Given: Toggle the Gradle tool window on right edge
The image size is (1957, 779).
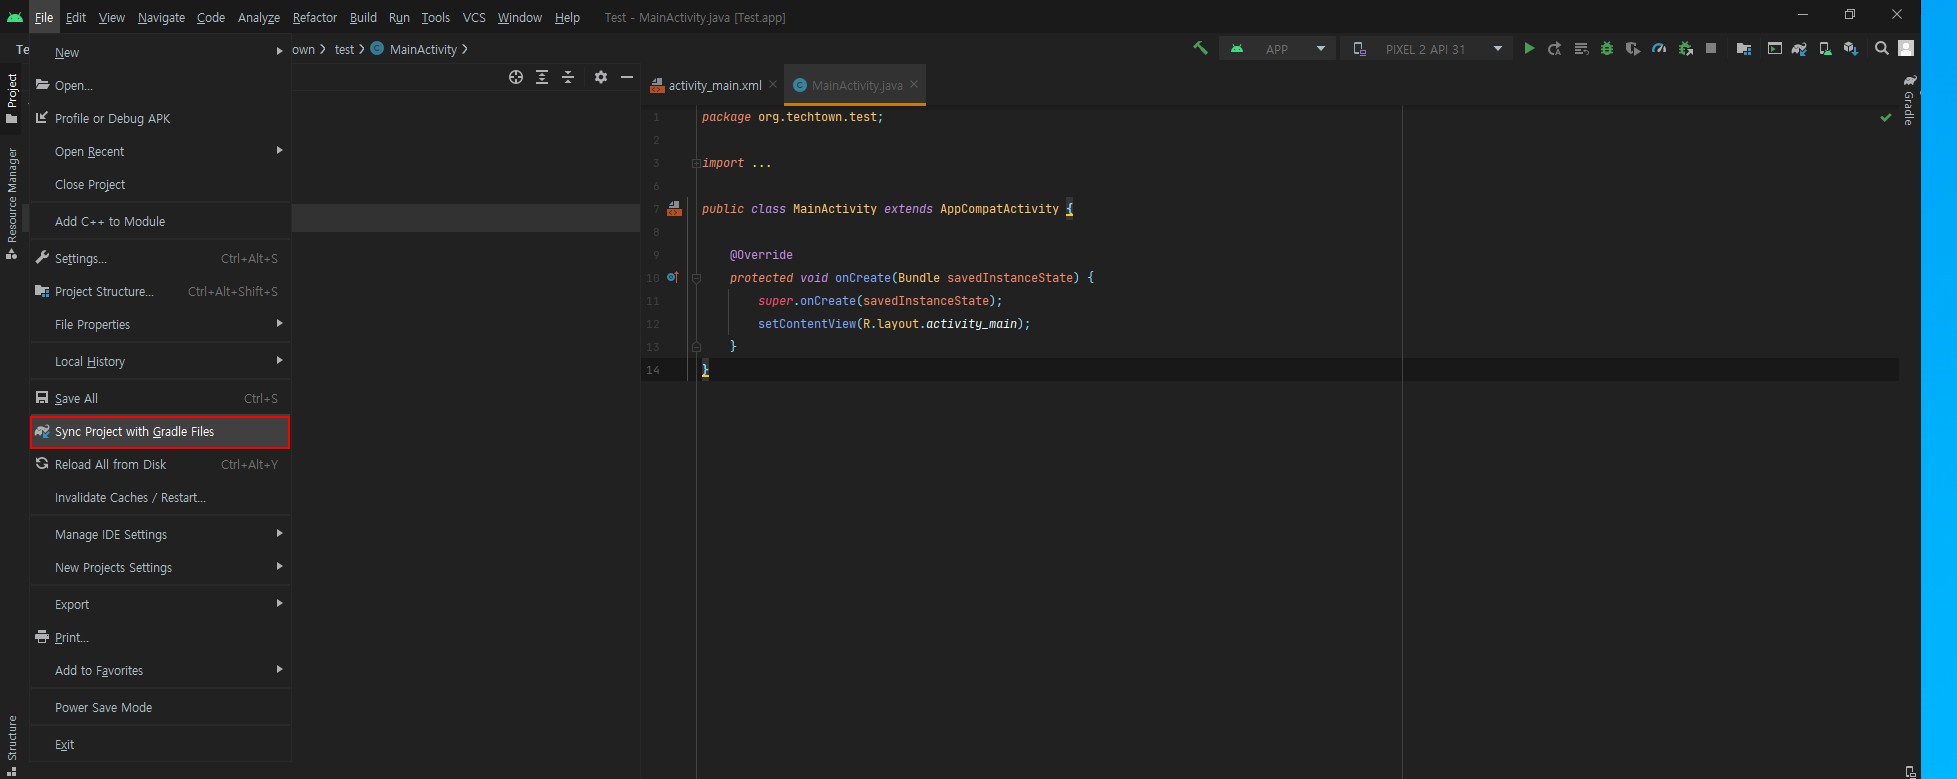Looking at the screenshot, I should 1908,100.
